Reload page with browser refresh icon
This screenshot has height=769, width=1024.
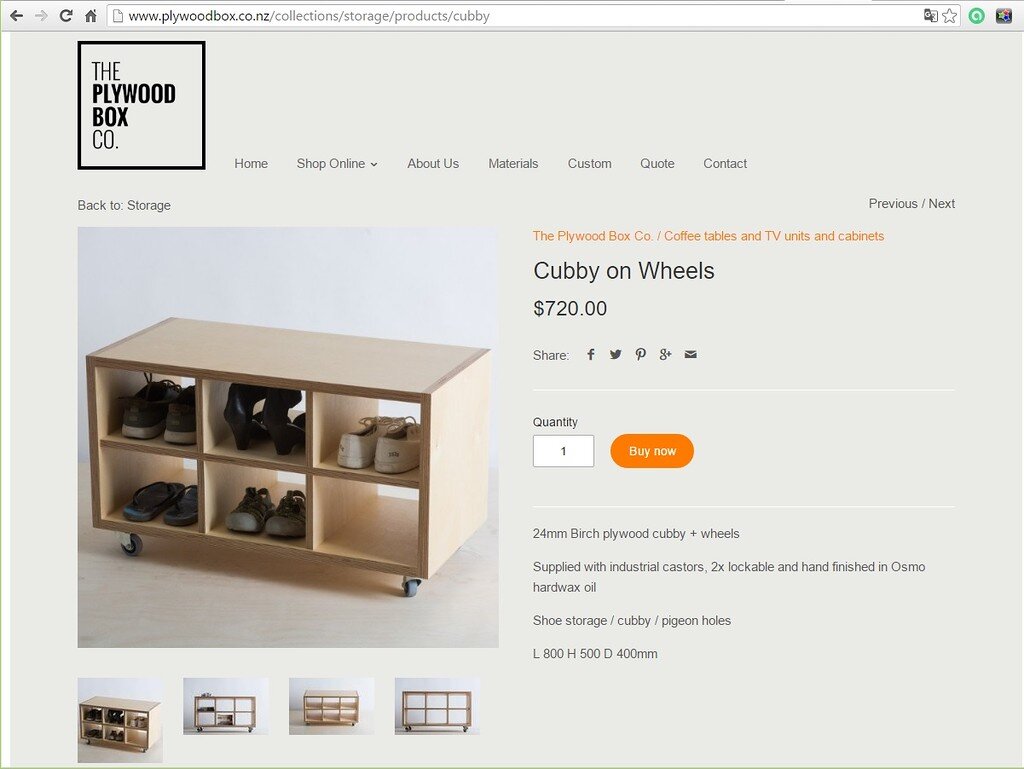coord(65,16)
